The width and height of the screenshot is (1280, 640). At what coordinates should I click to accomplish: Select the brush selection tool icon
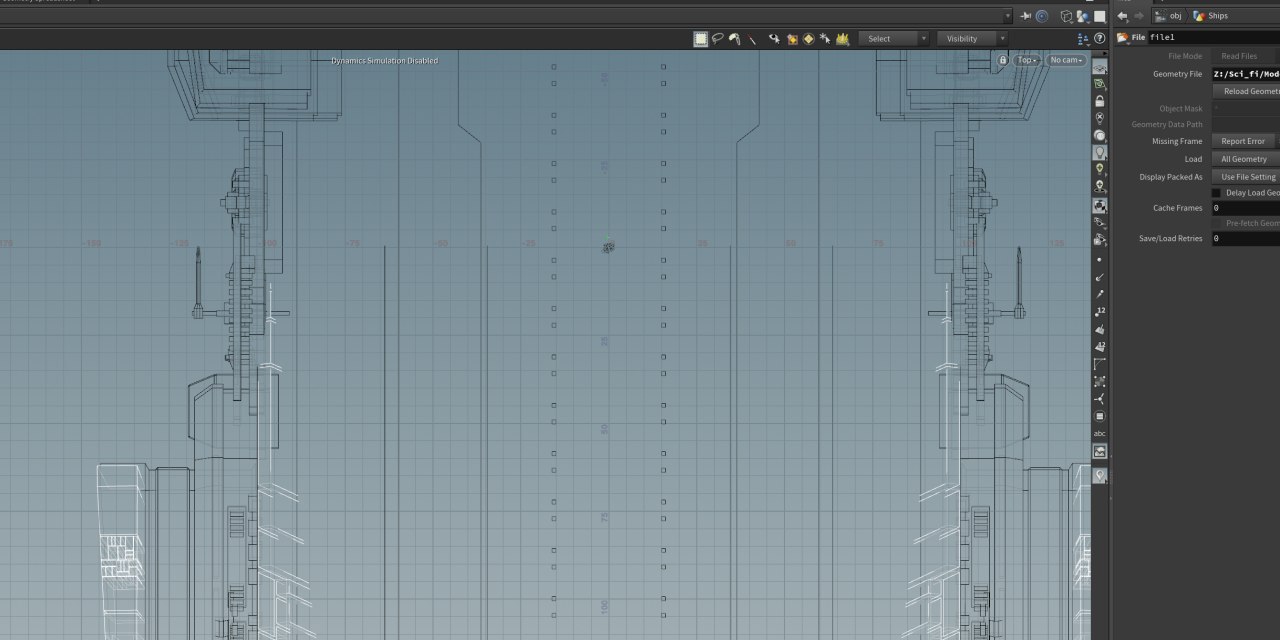[735, 39]
